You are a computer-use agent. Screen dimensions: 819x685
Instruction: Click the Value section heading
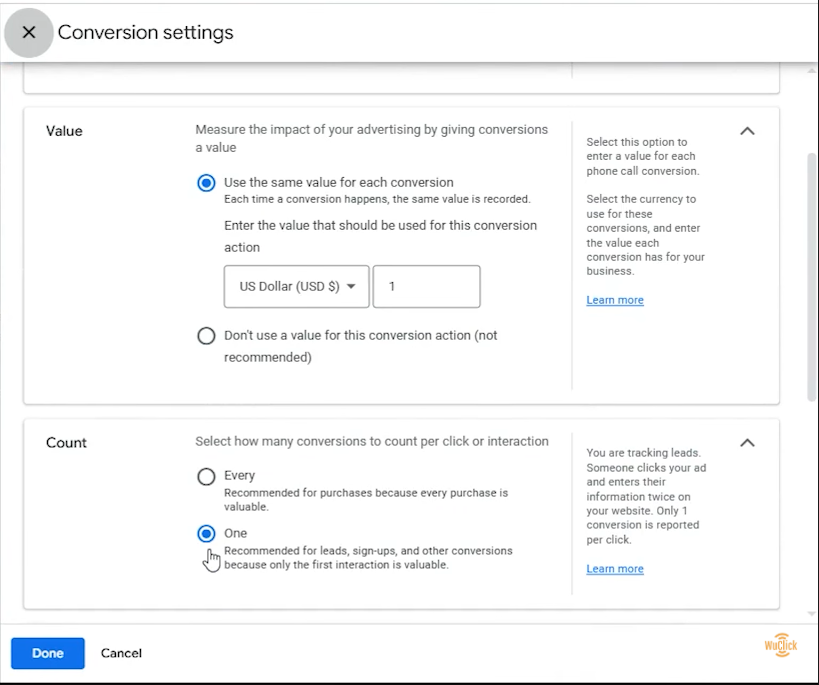click(x=64, y=131)
